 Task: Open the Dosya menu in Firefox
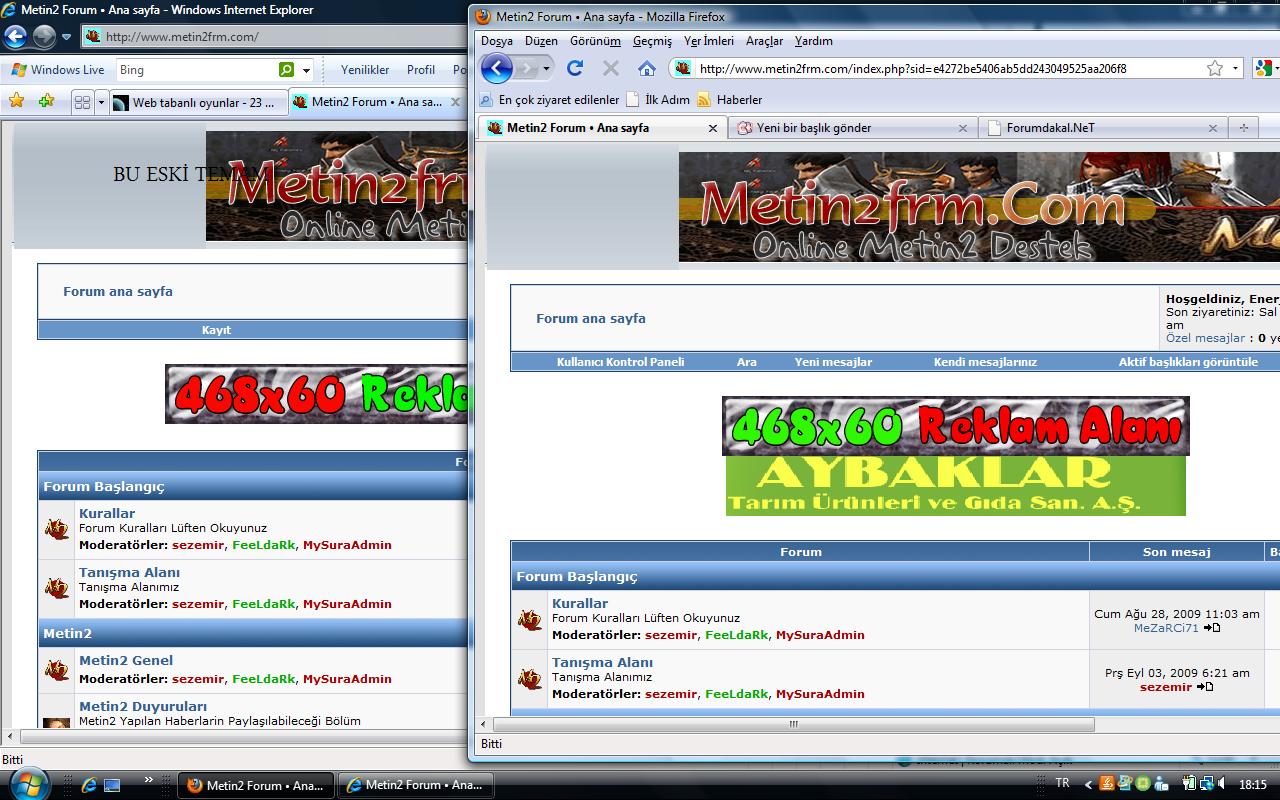pyautogui.click(x=497, y=41)
